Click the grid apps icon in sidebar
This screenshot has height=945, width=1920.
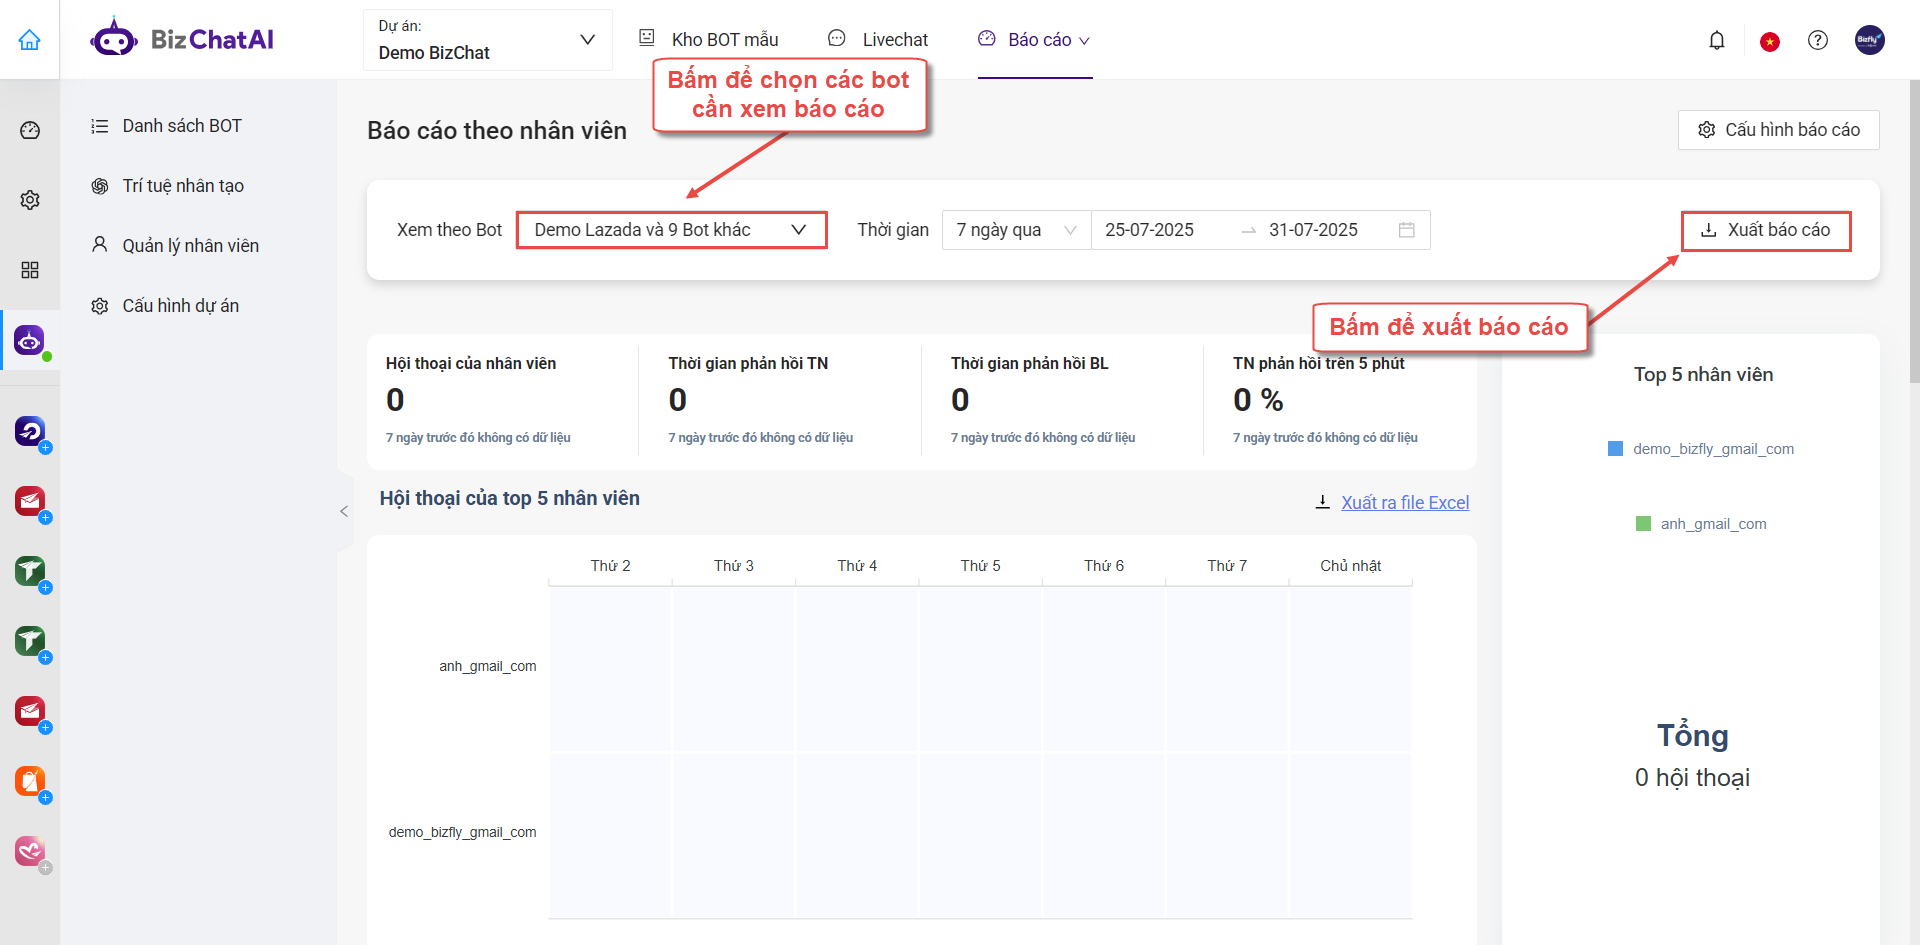pyautogui.click(x=30, y=270)
